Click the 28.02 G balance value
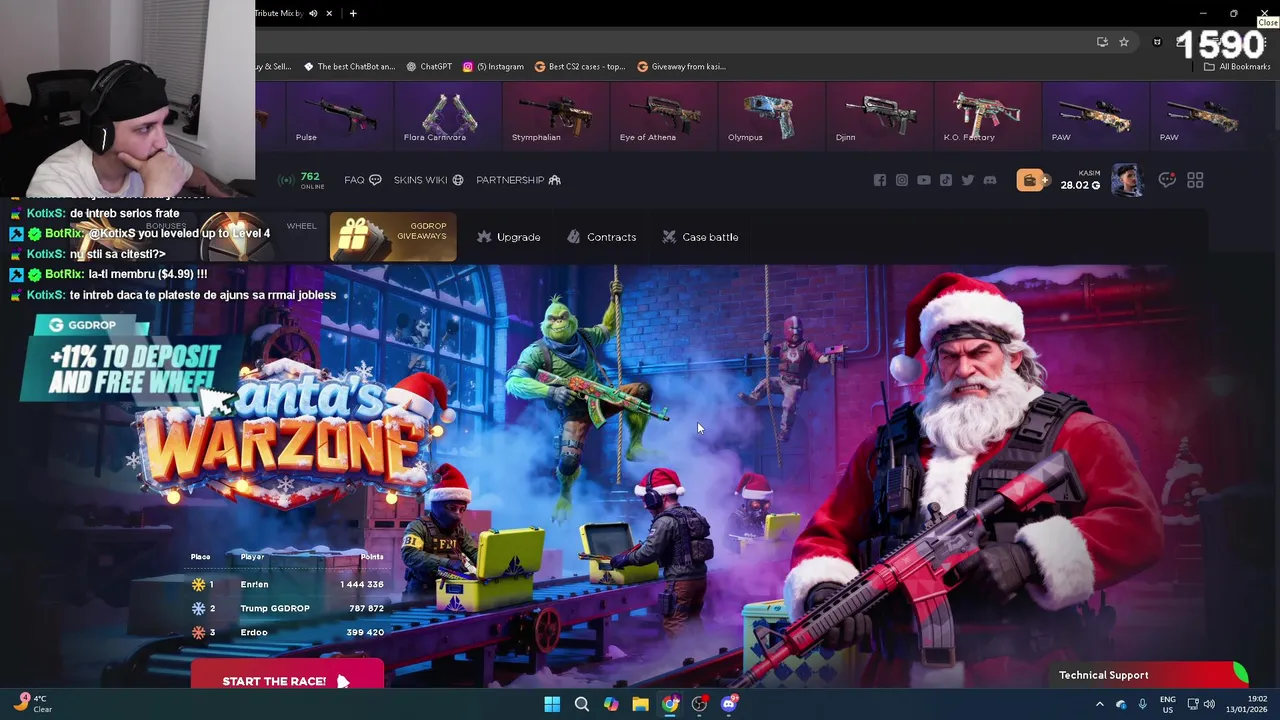The image size is (1280, 720). pyautogui.click(x=1080, y=185)
